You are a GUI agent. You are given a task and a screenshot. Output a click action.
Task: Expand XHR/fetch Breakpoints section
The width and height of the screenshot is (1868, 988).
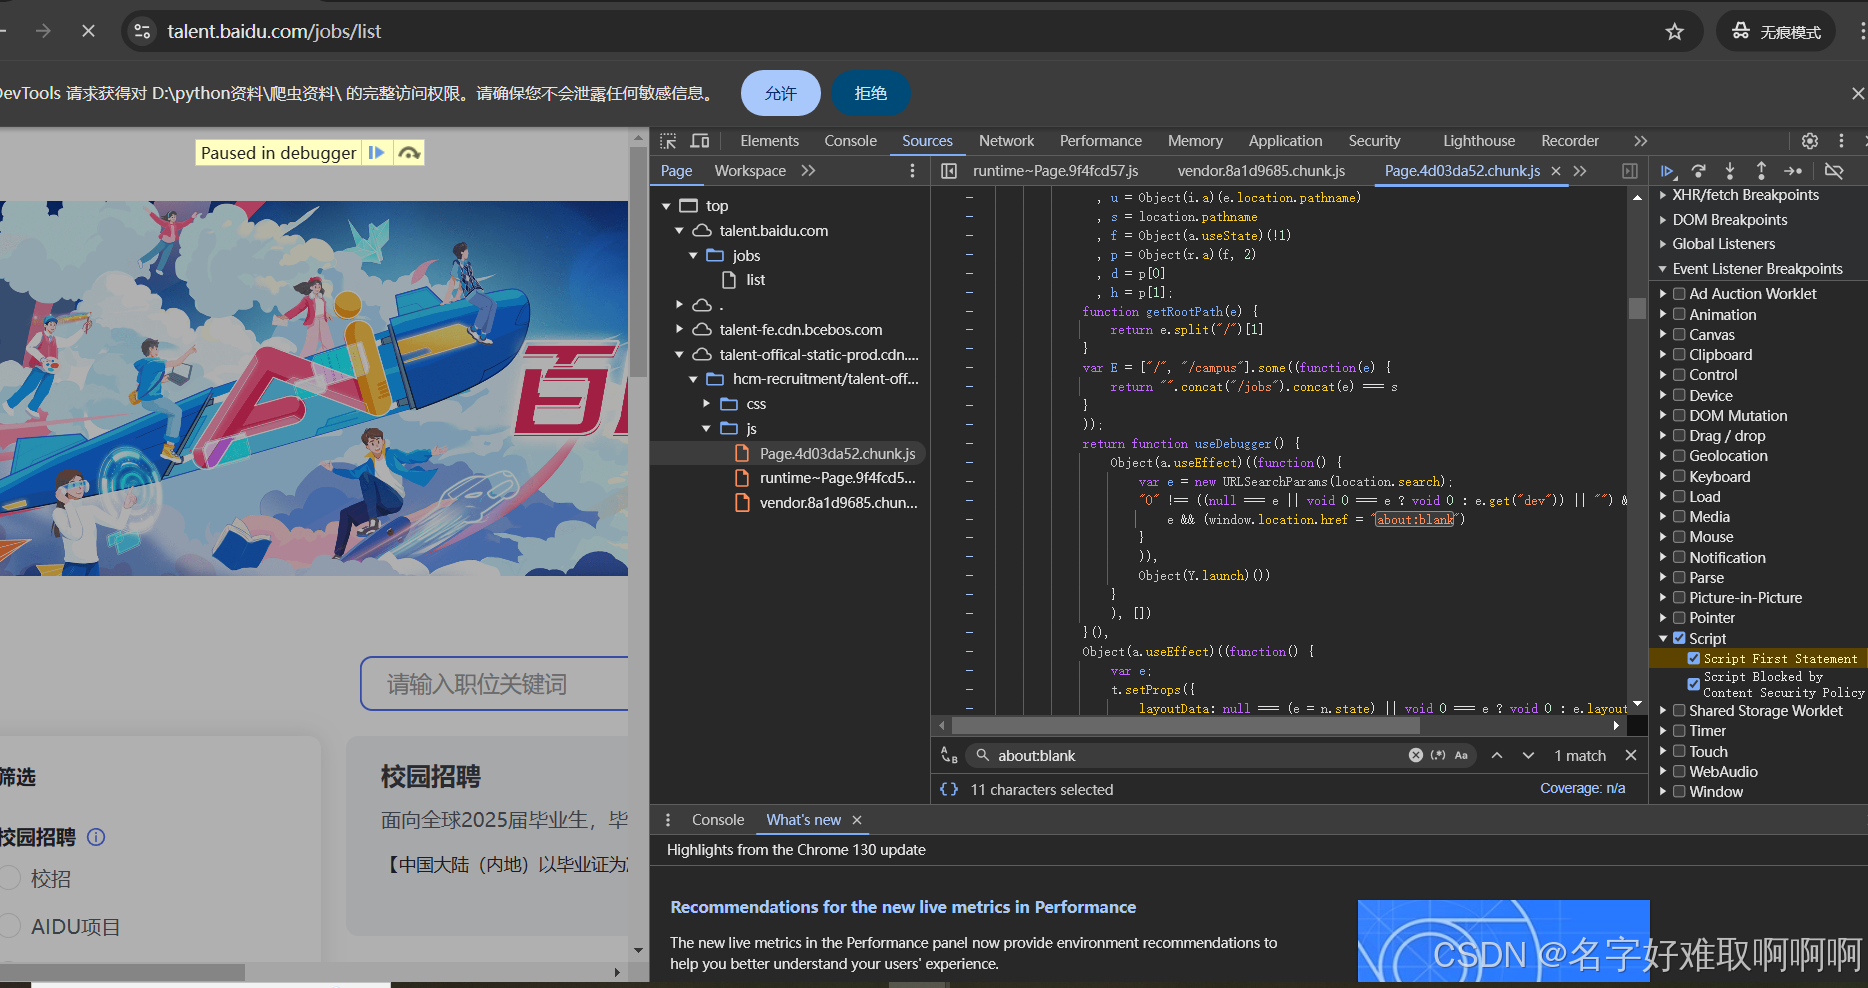pyautogui.click(x=1663, y=195)
